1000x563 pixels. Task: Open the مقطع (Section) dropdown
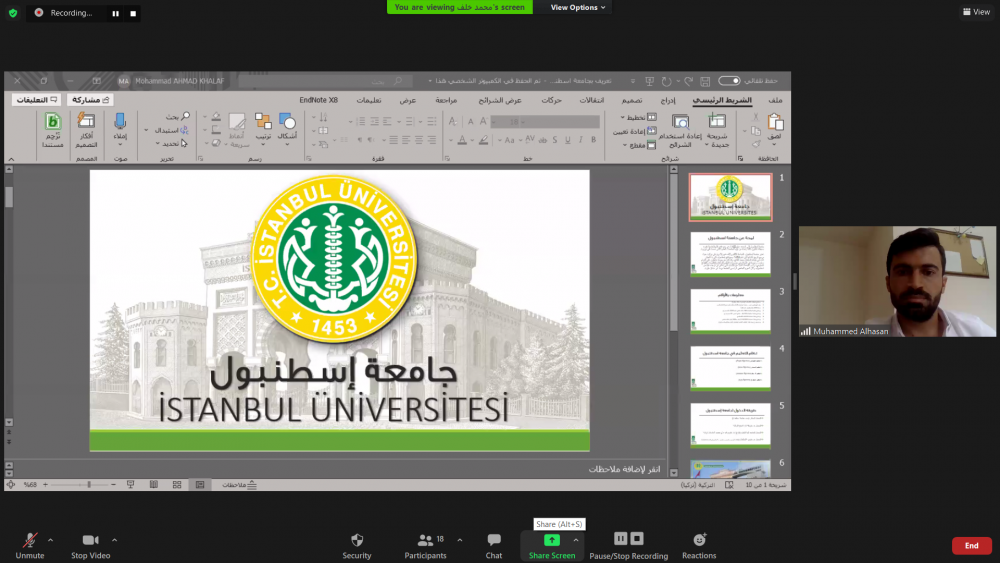pyautogui.click(x=640, y=145)
